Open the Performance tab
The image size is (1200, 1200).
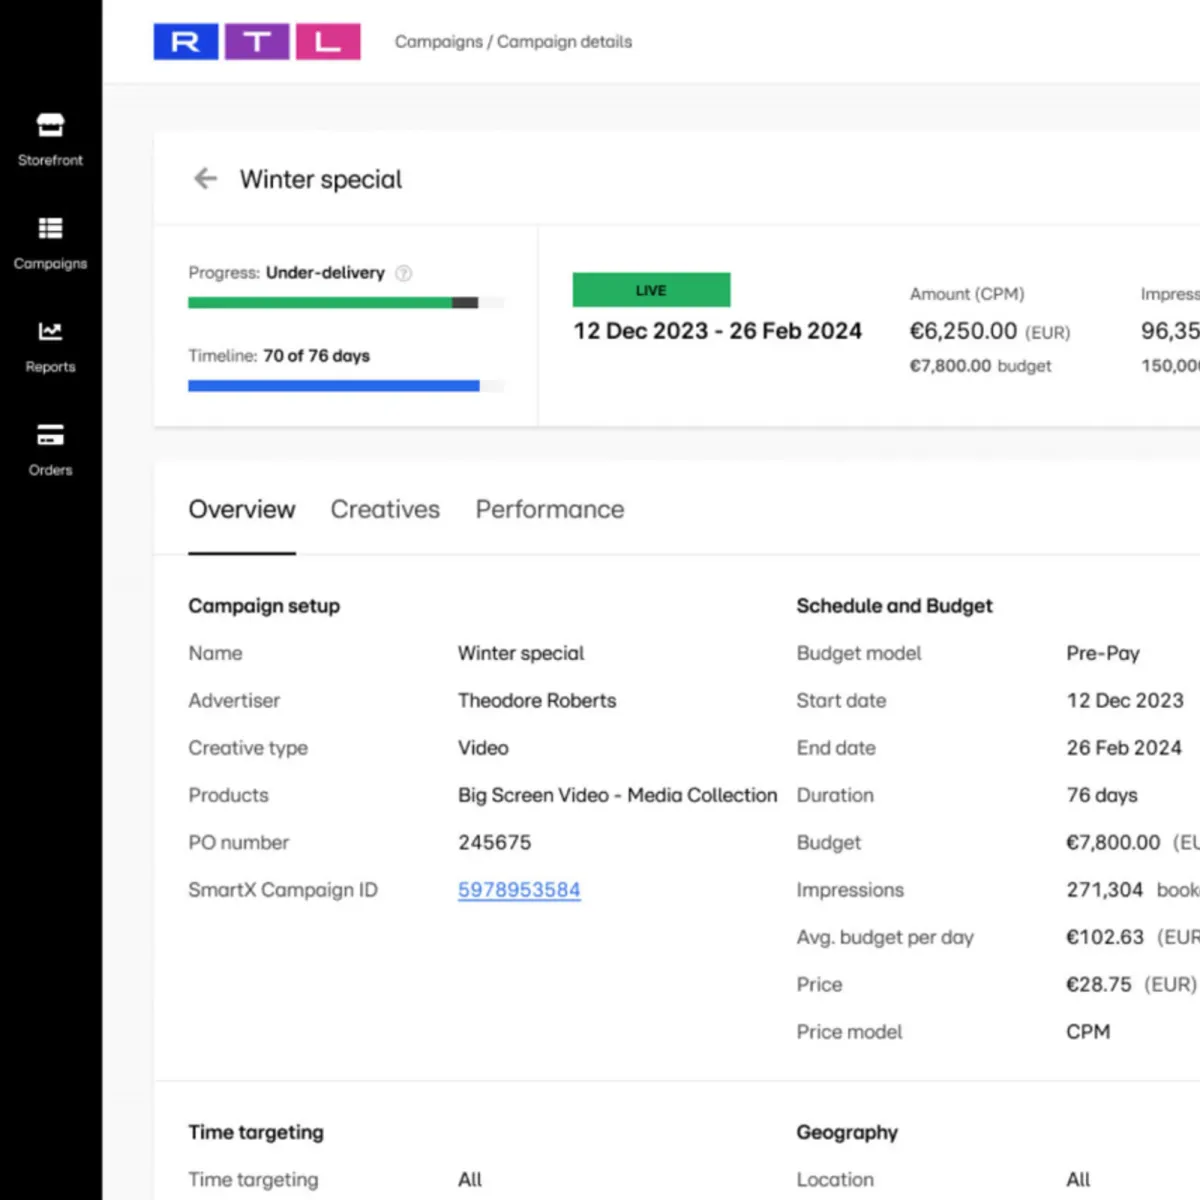(549, 510)
